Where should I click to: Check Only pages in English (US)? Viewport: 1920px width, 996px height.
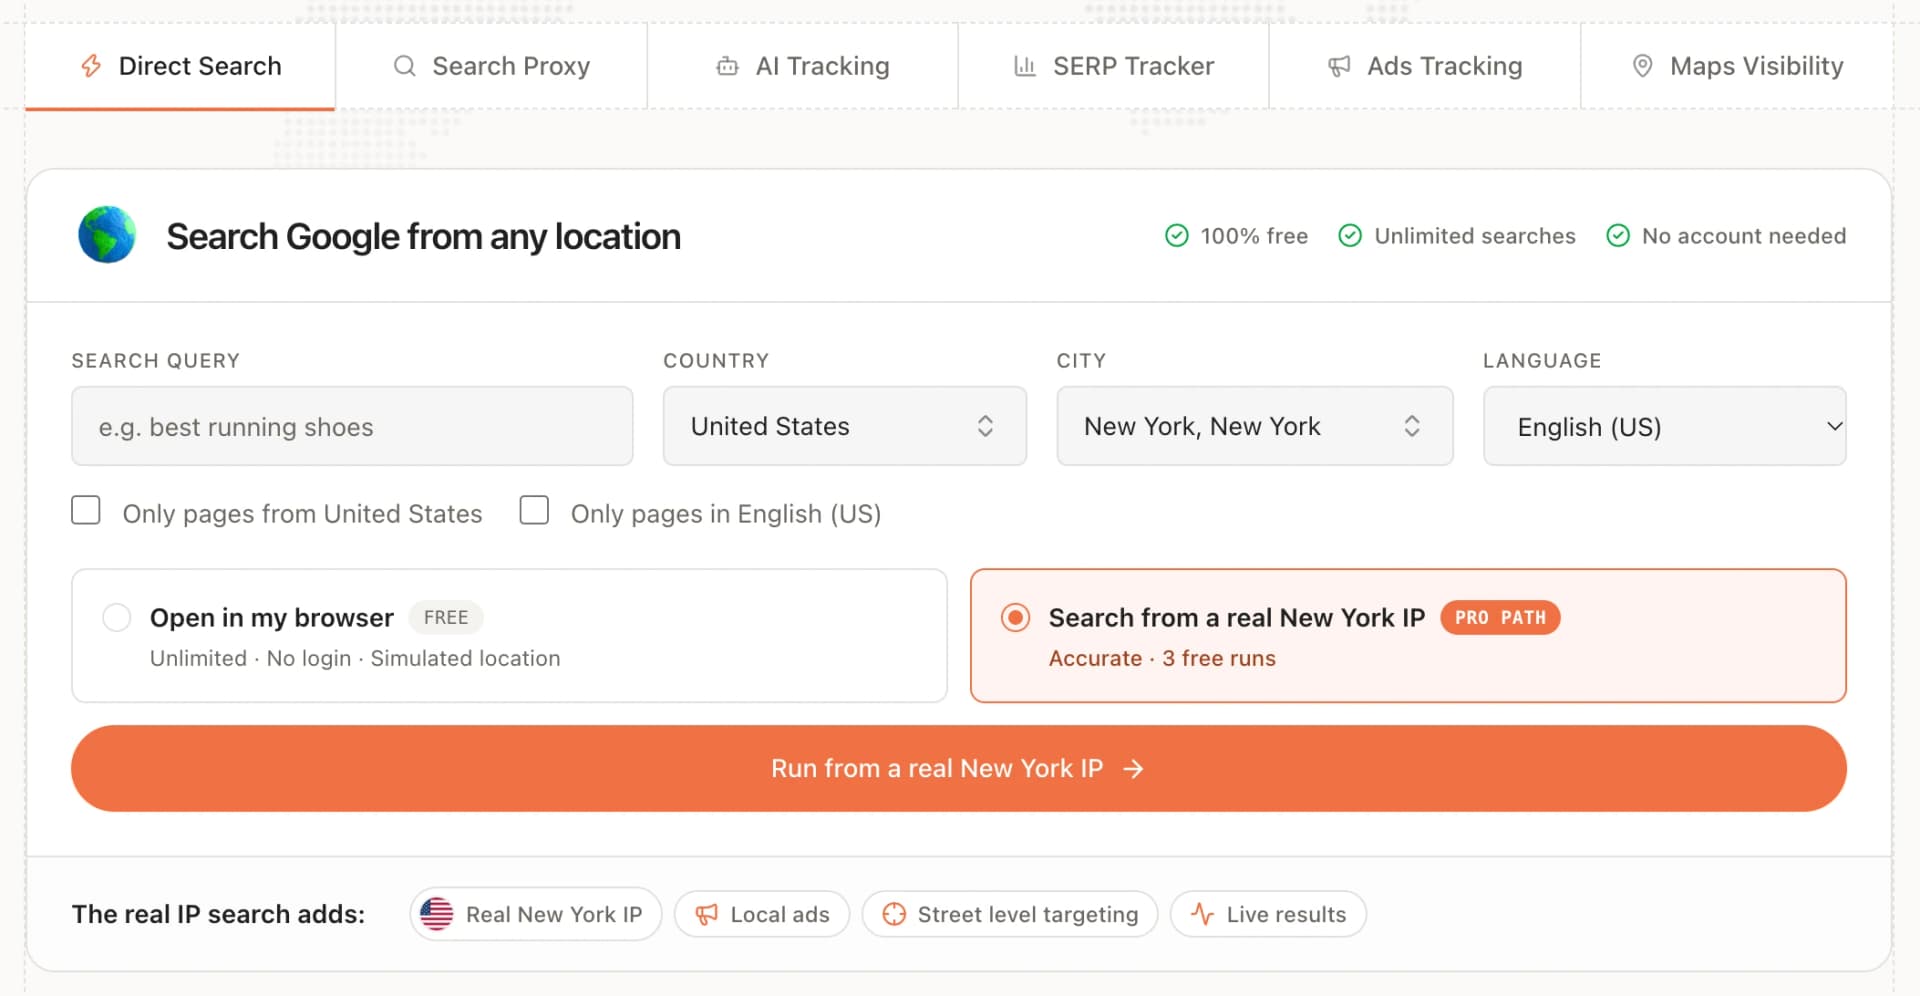tap(534, 511)
